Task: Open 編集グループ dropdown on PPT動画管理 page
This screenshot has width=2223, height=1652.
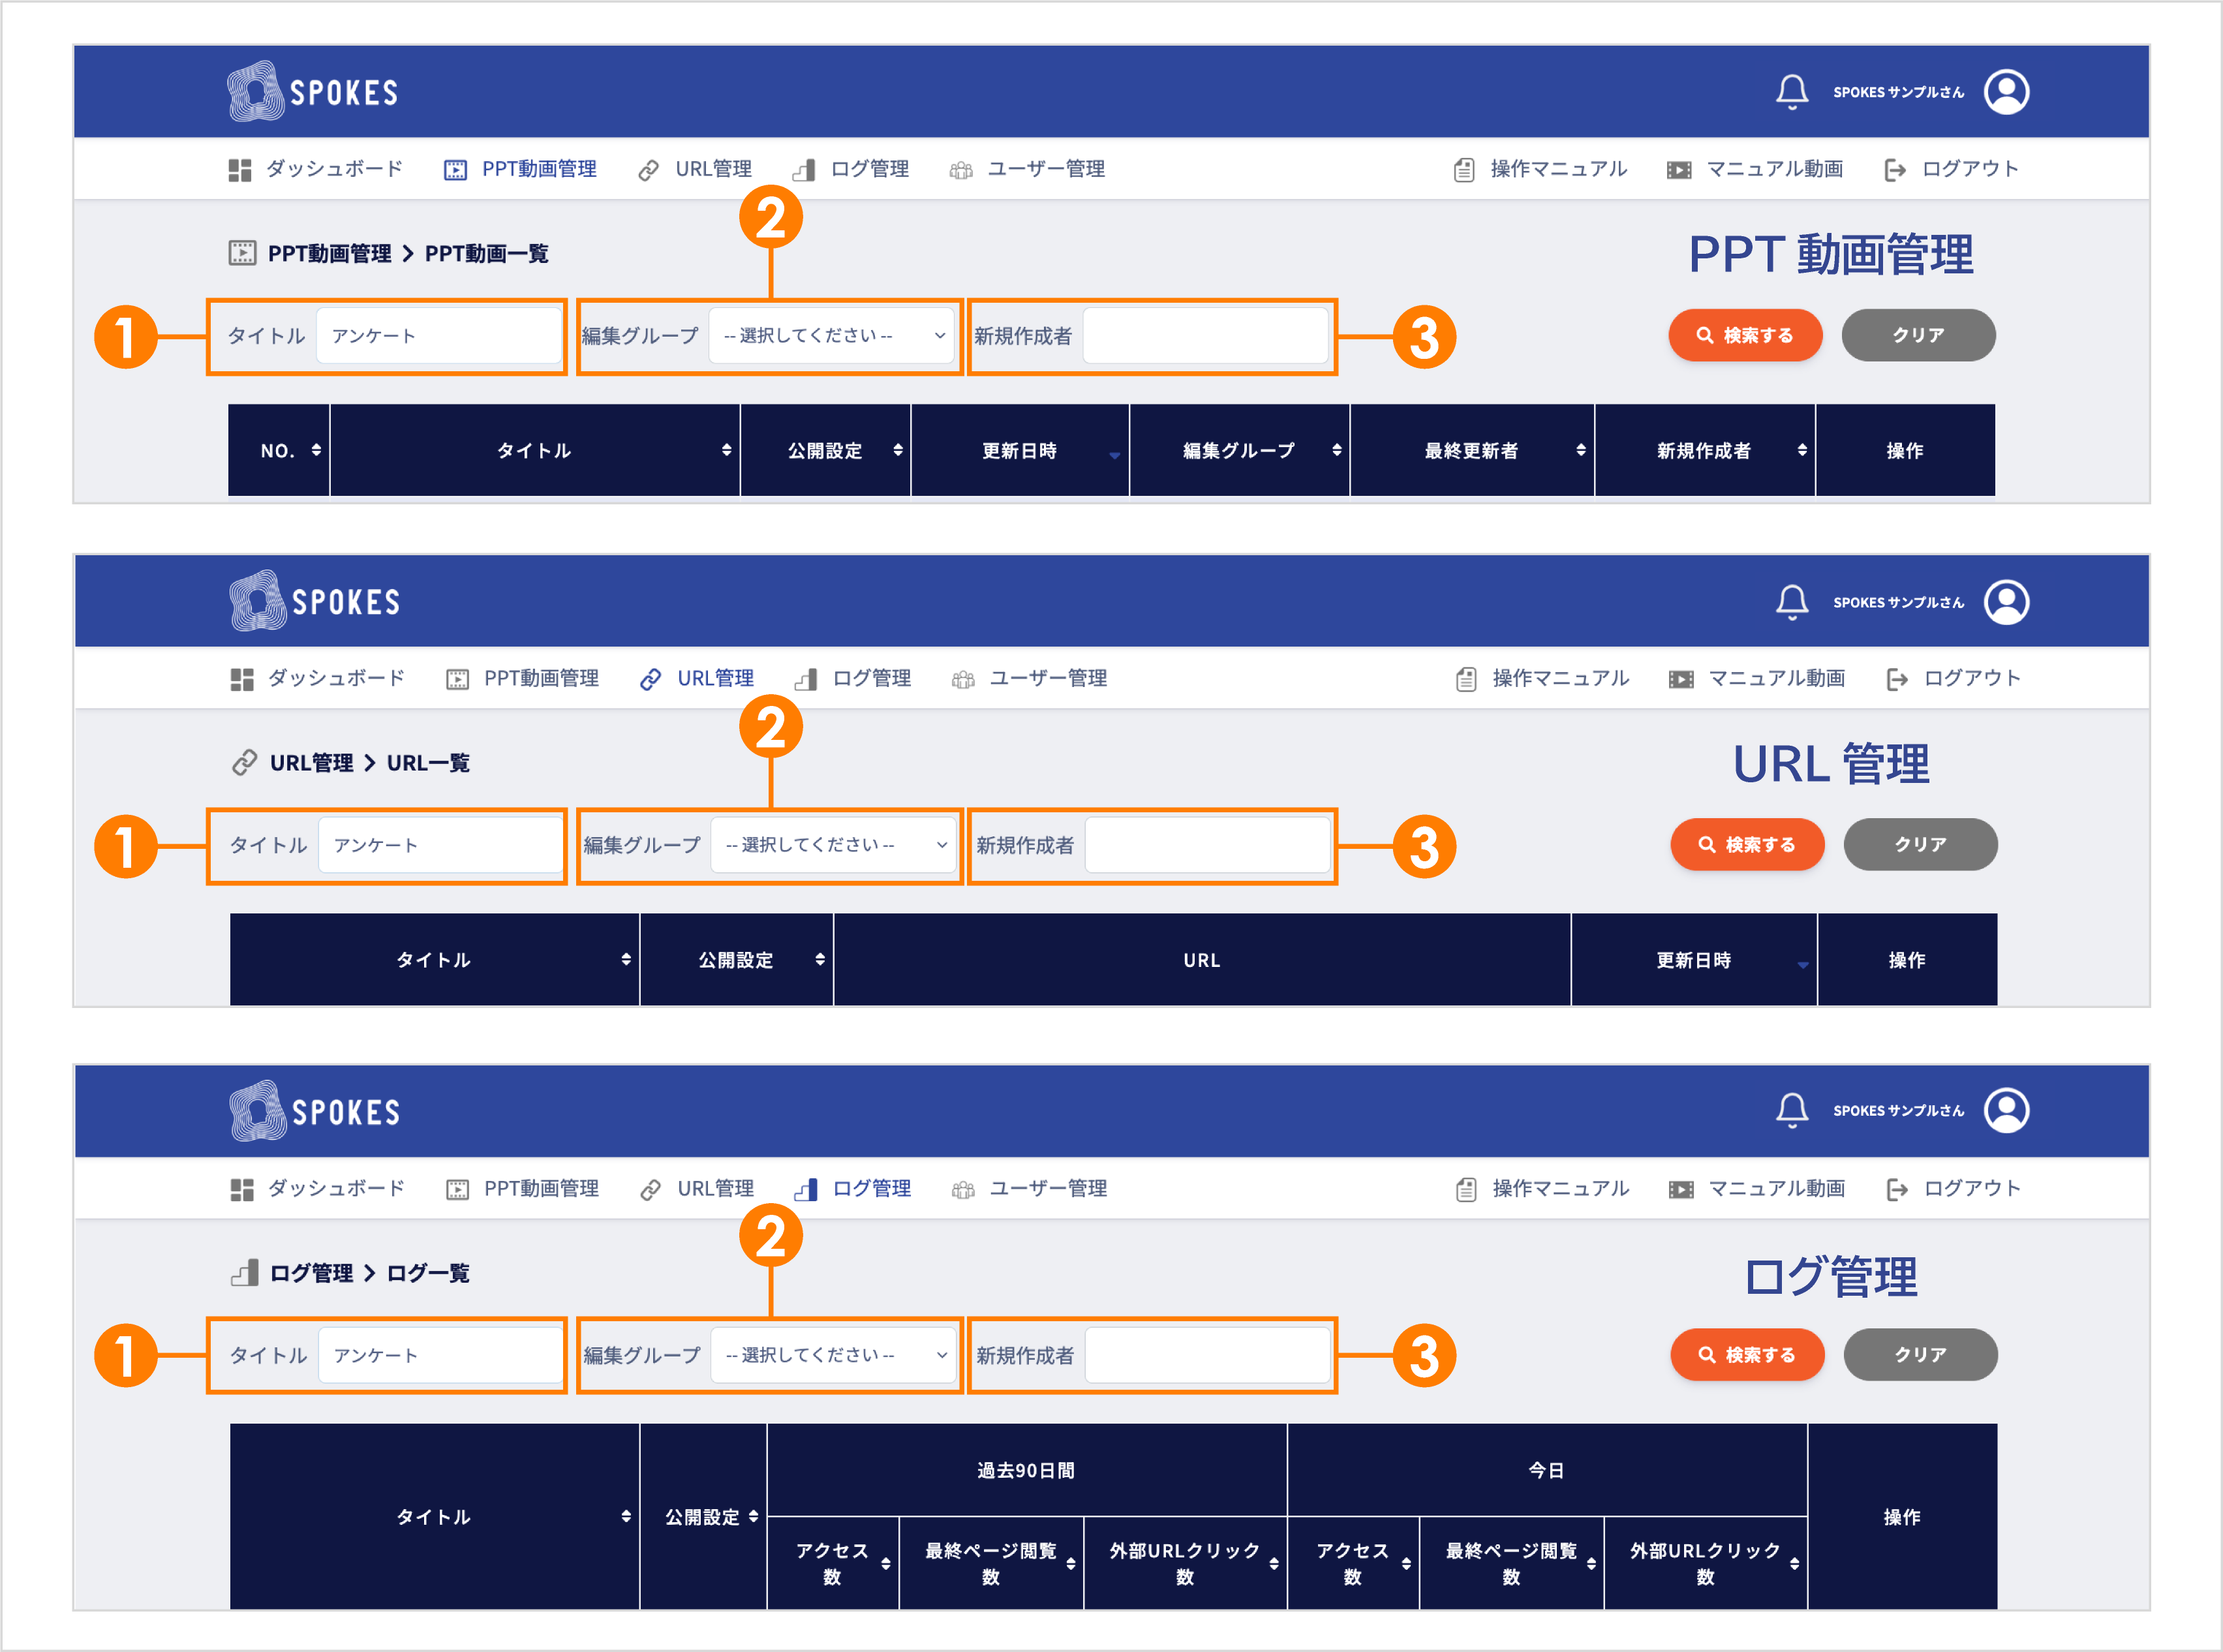Action: point(833,336)
